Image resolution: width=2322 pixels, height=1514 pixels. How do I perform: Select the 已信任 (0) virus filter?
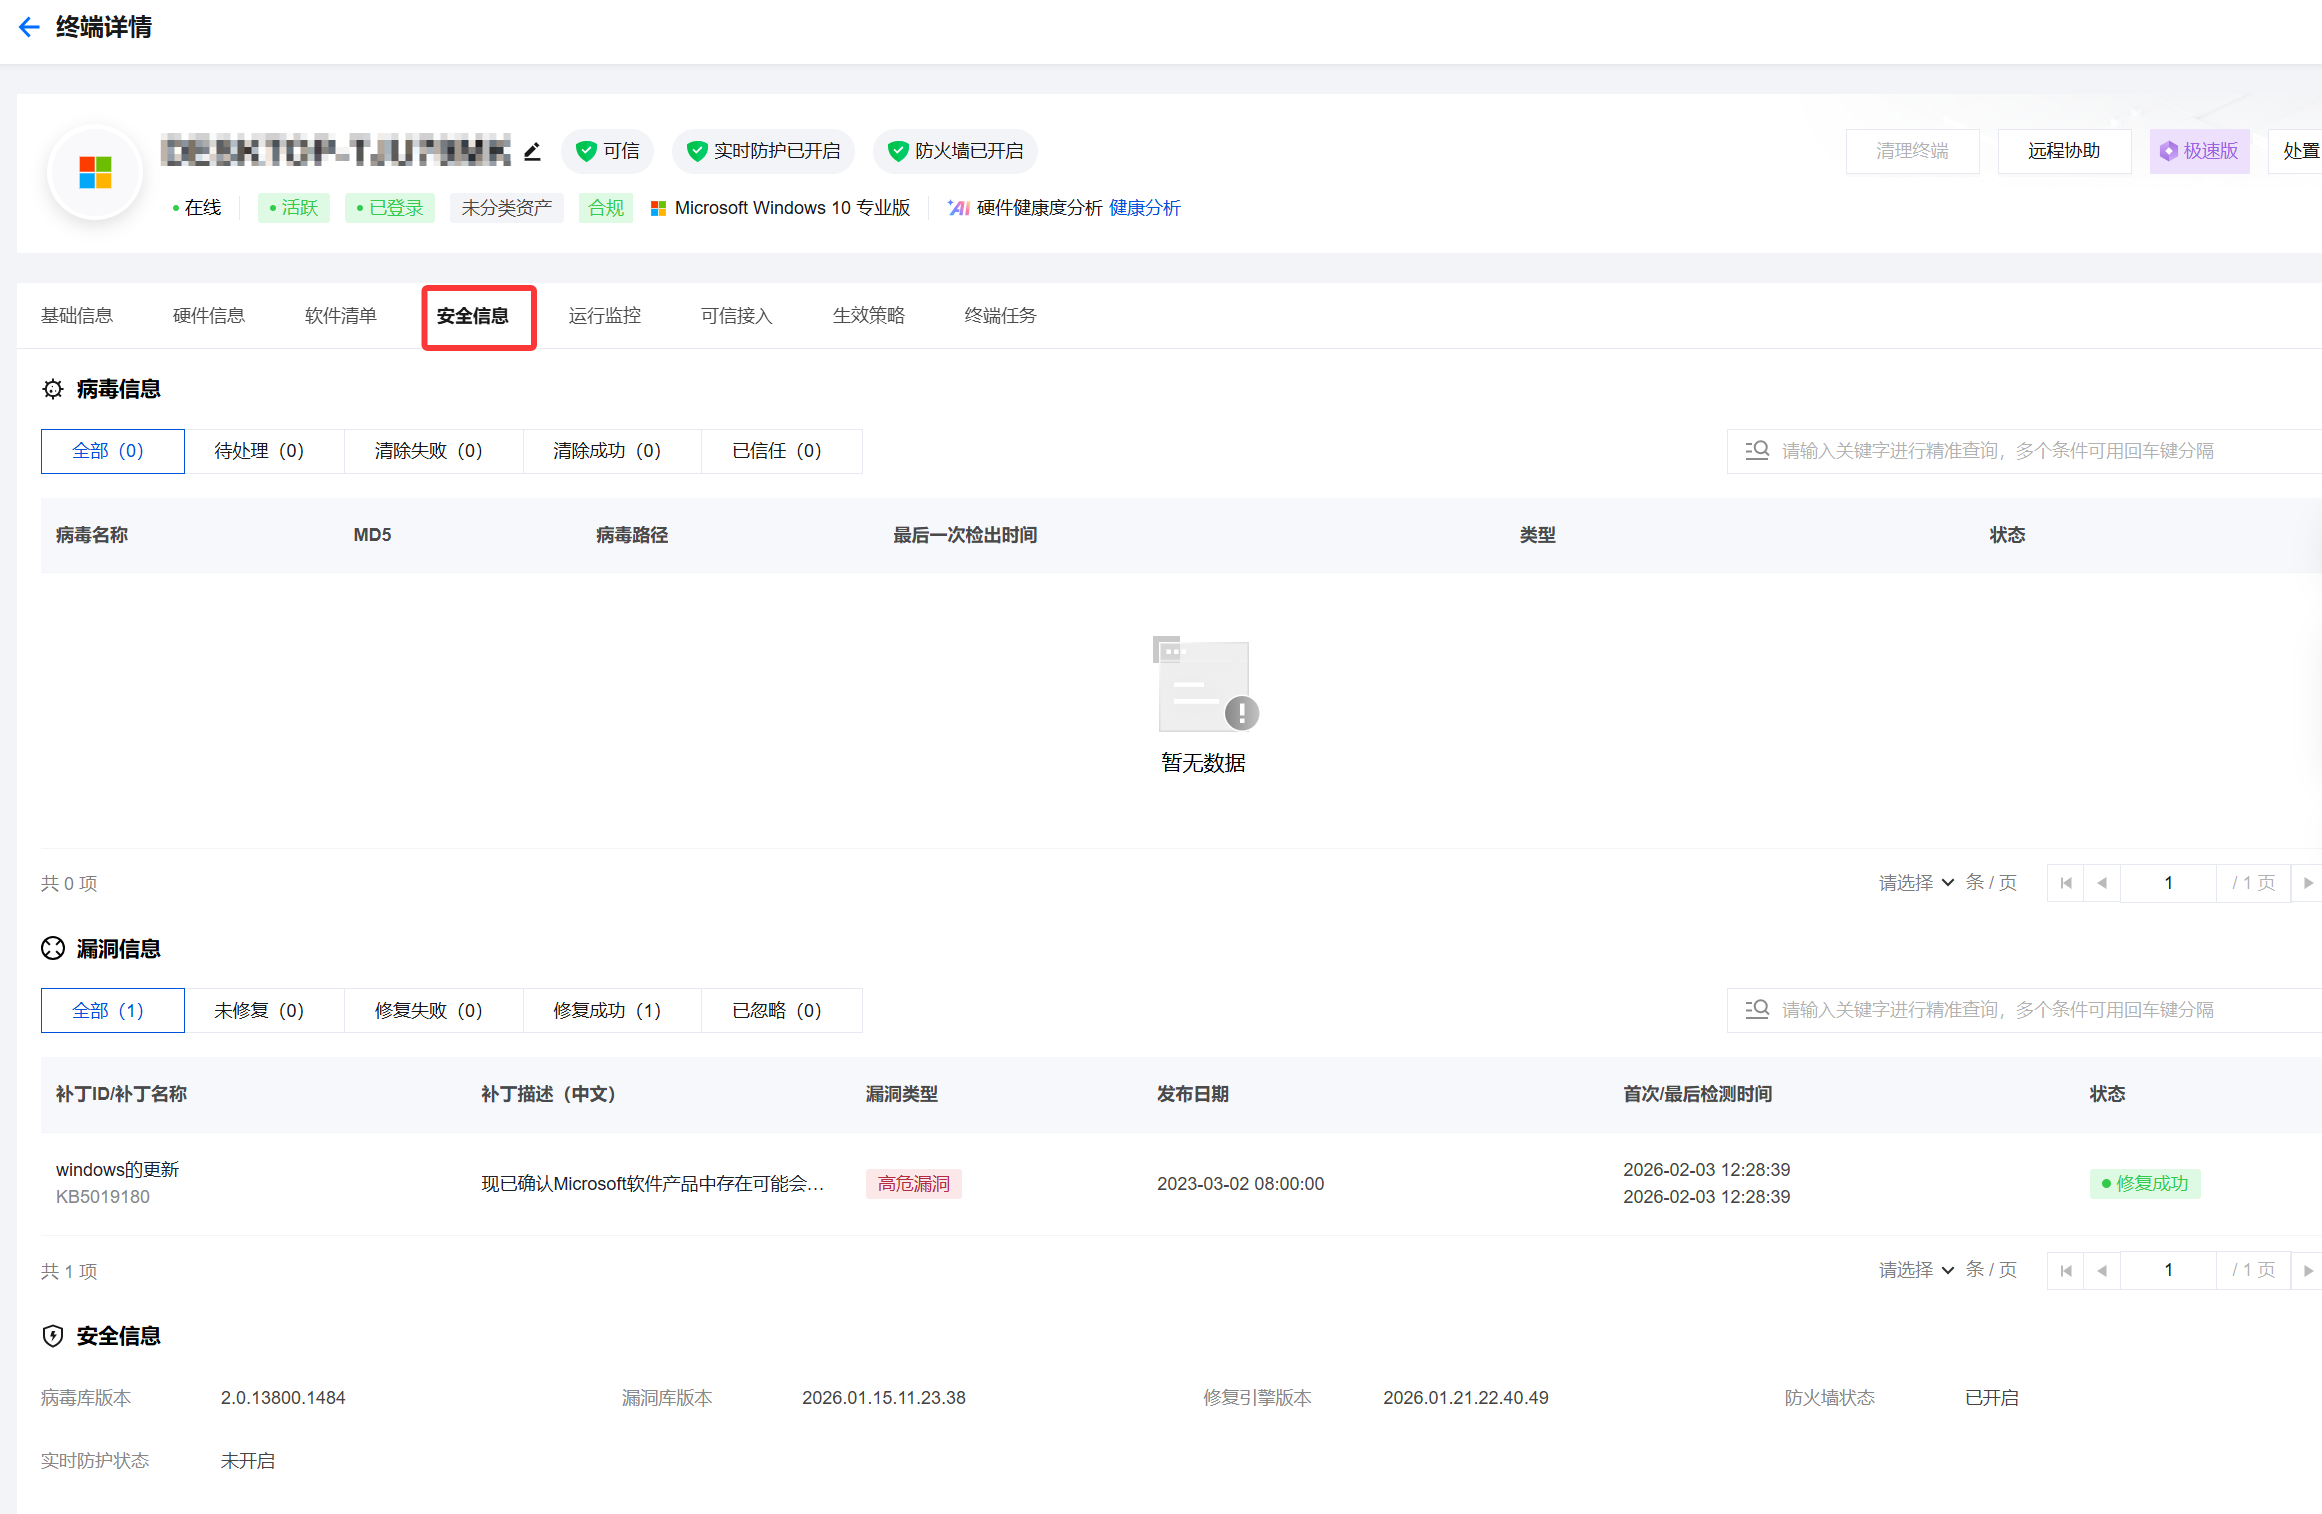(776, 451)
